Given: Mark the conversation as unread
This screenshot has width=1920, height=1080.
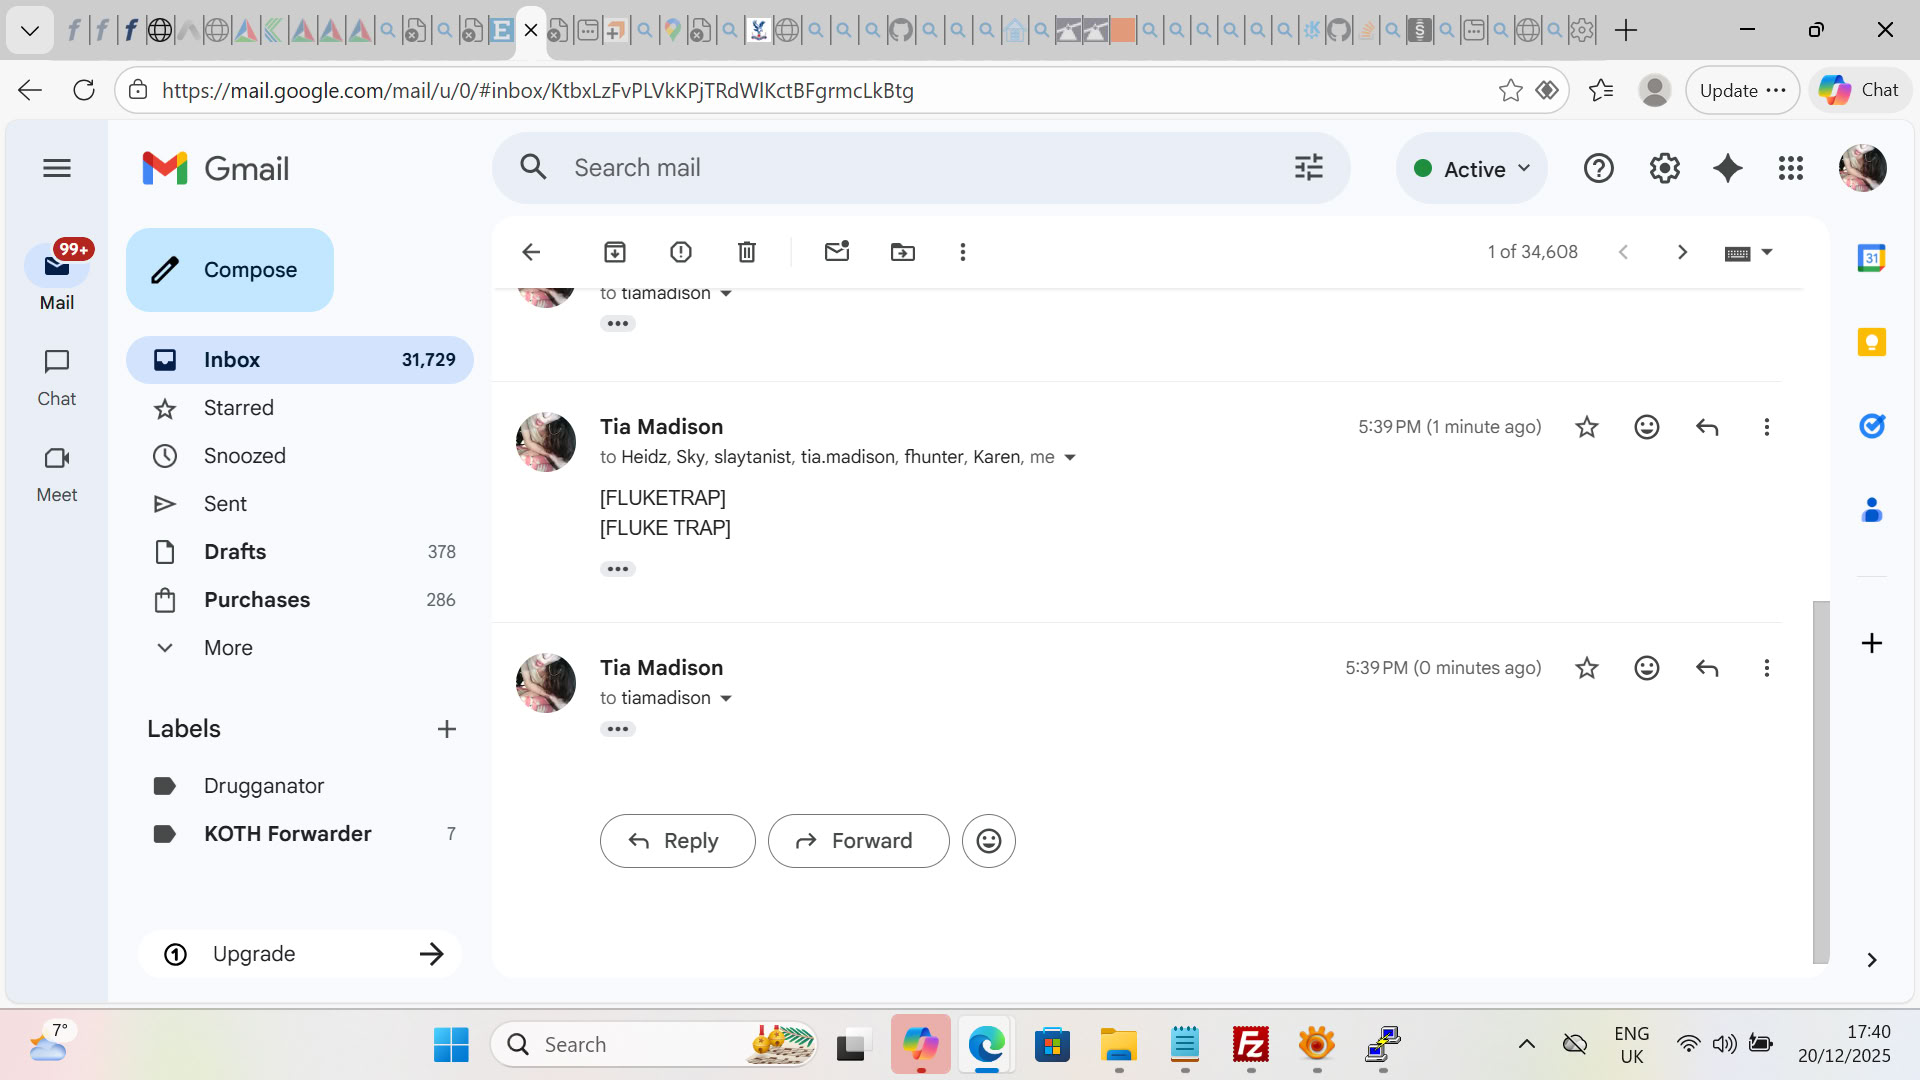Looking at the screenshot, I should click(x=837, y=252).
